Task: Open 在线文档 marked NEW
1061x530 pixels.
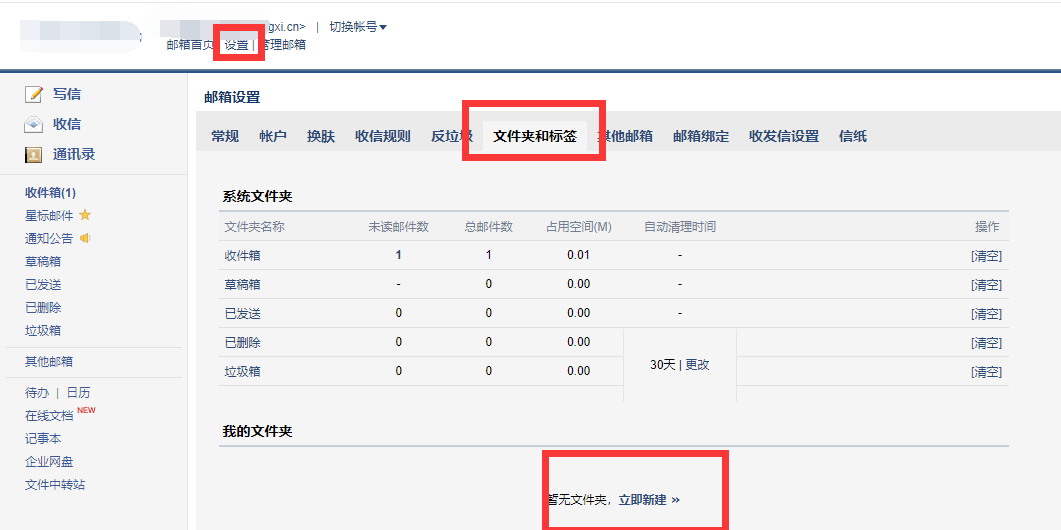Action: click(49, 415)
